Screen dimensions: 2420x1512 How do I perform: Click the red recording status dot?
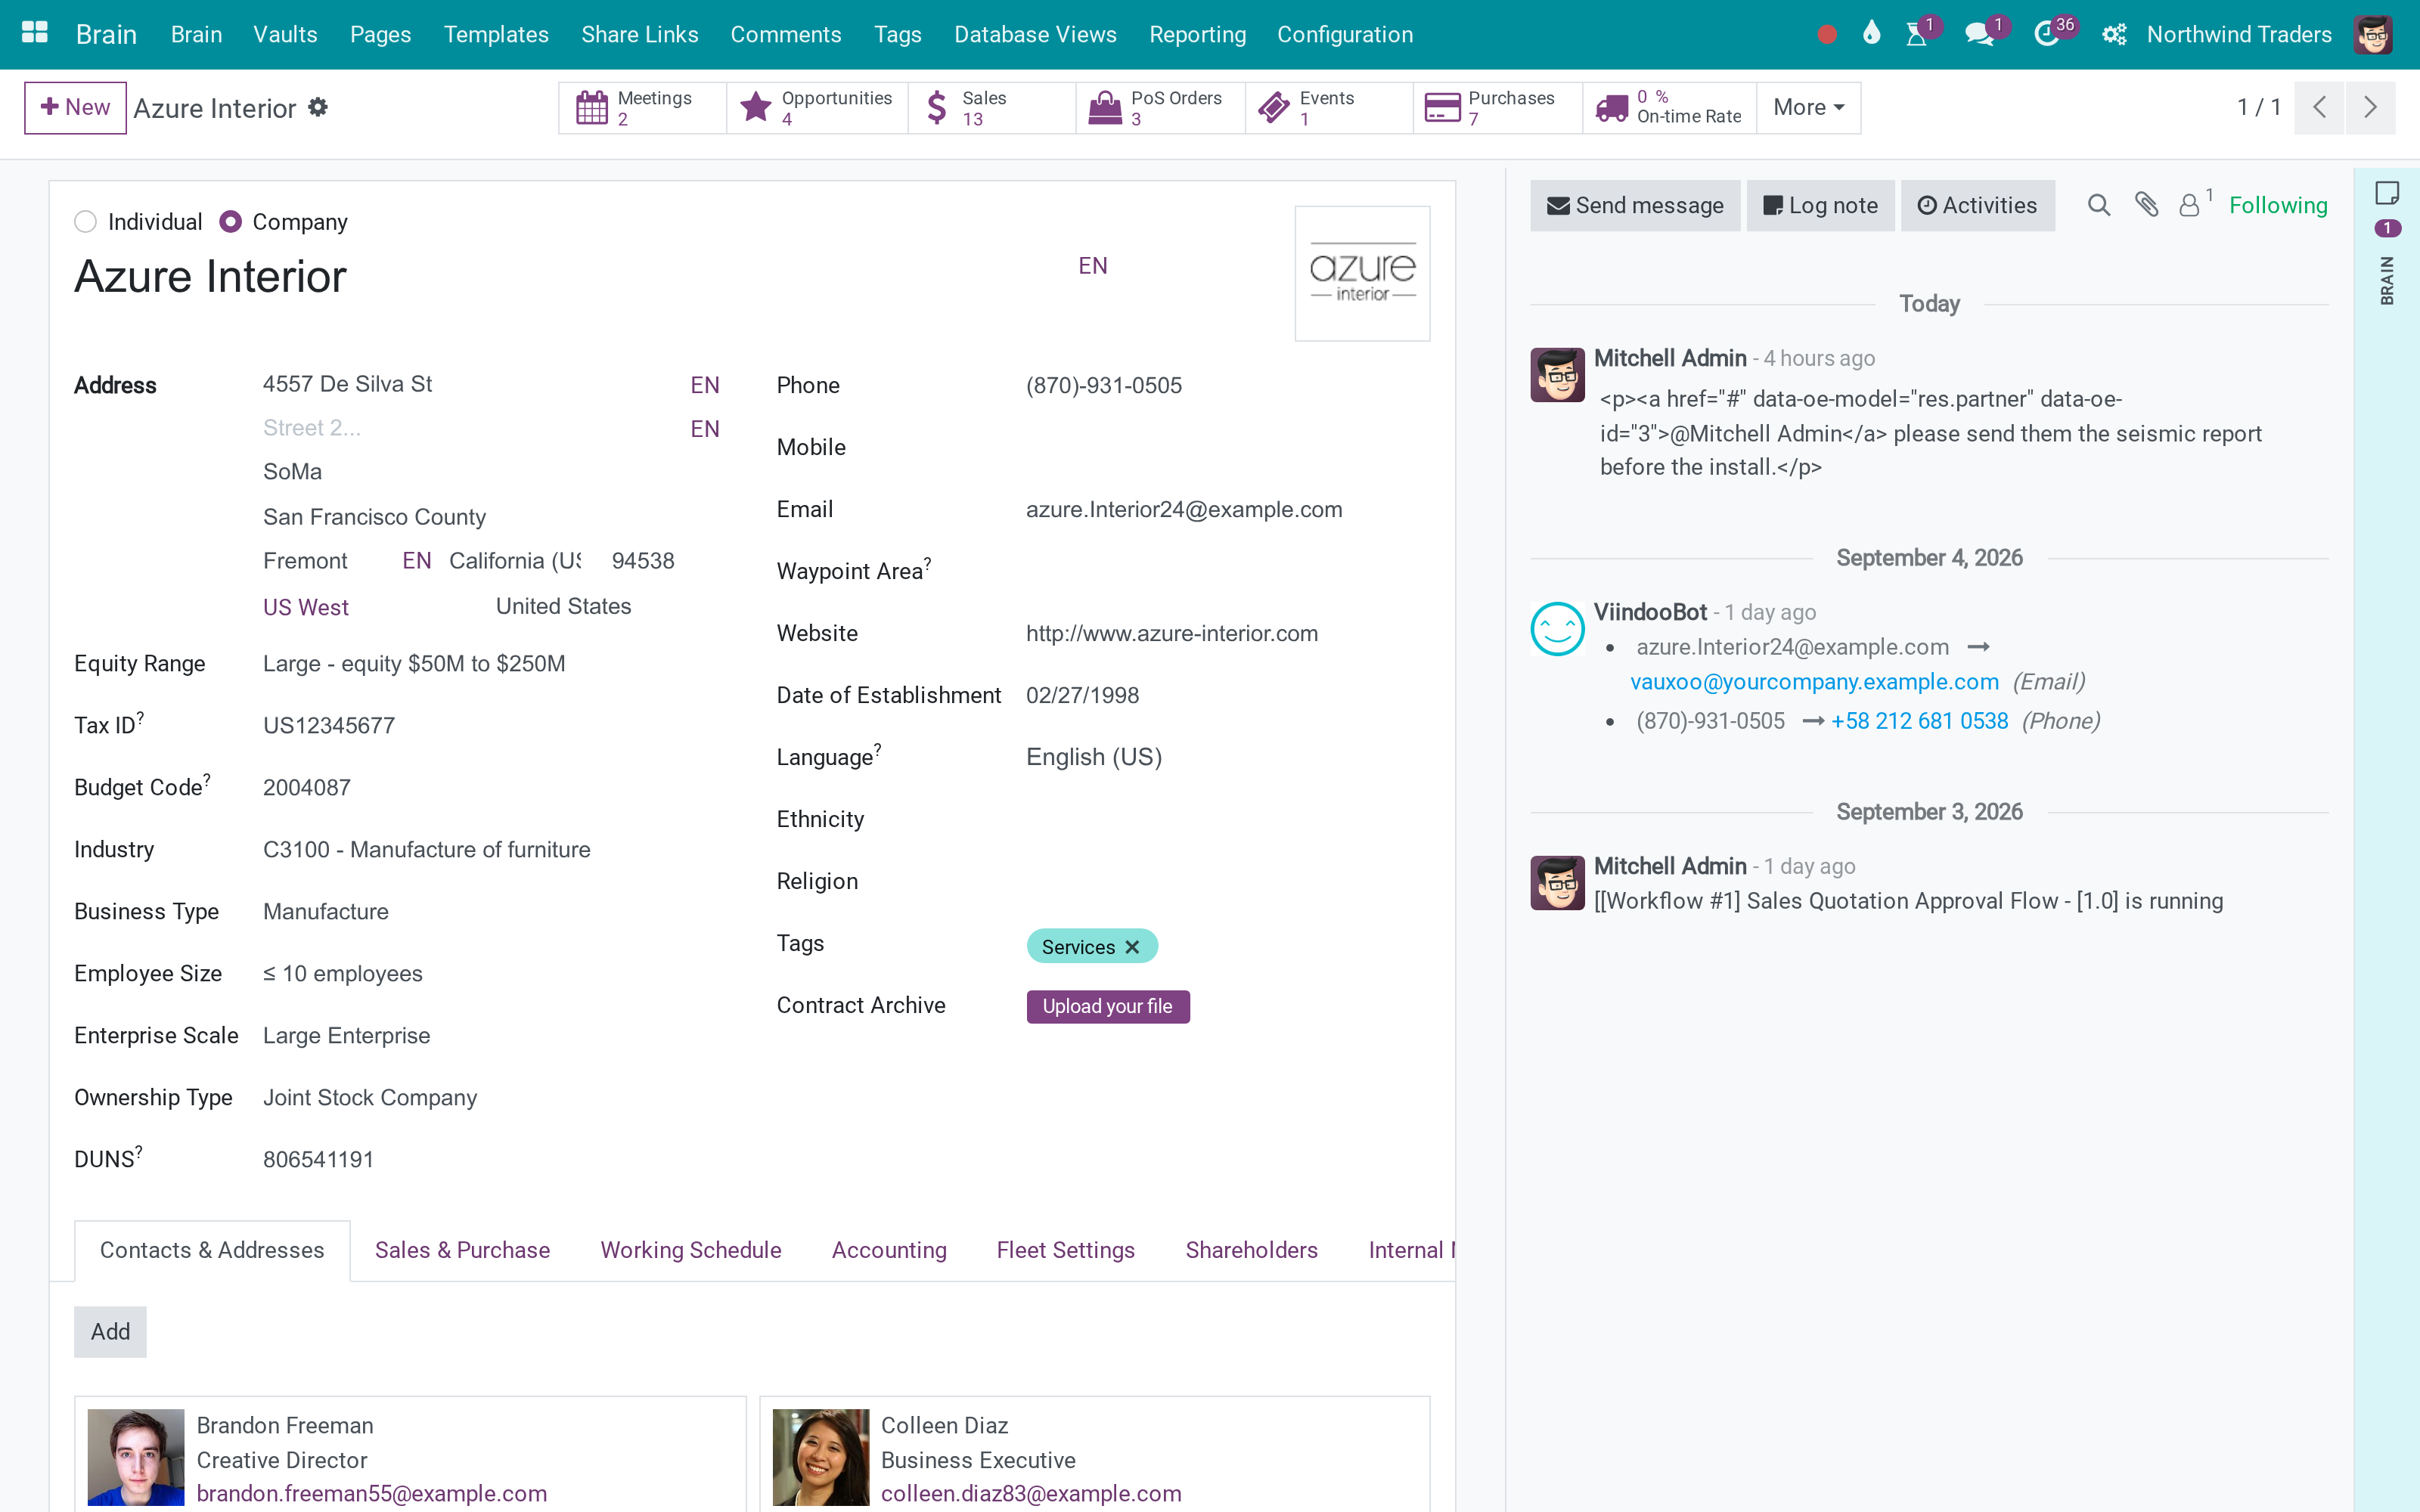[1826, 35]
